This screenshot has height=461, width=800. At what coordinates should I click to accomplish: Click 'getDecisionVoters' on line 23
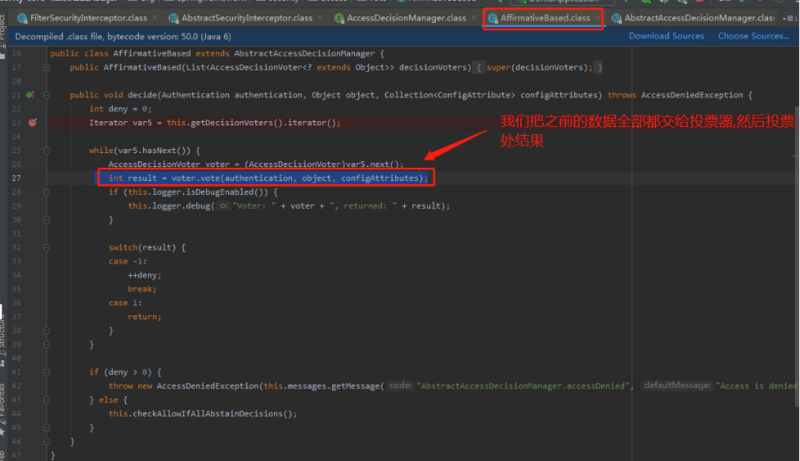coord(232,122)
